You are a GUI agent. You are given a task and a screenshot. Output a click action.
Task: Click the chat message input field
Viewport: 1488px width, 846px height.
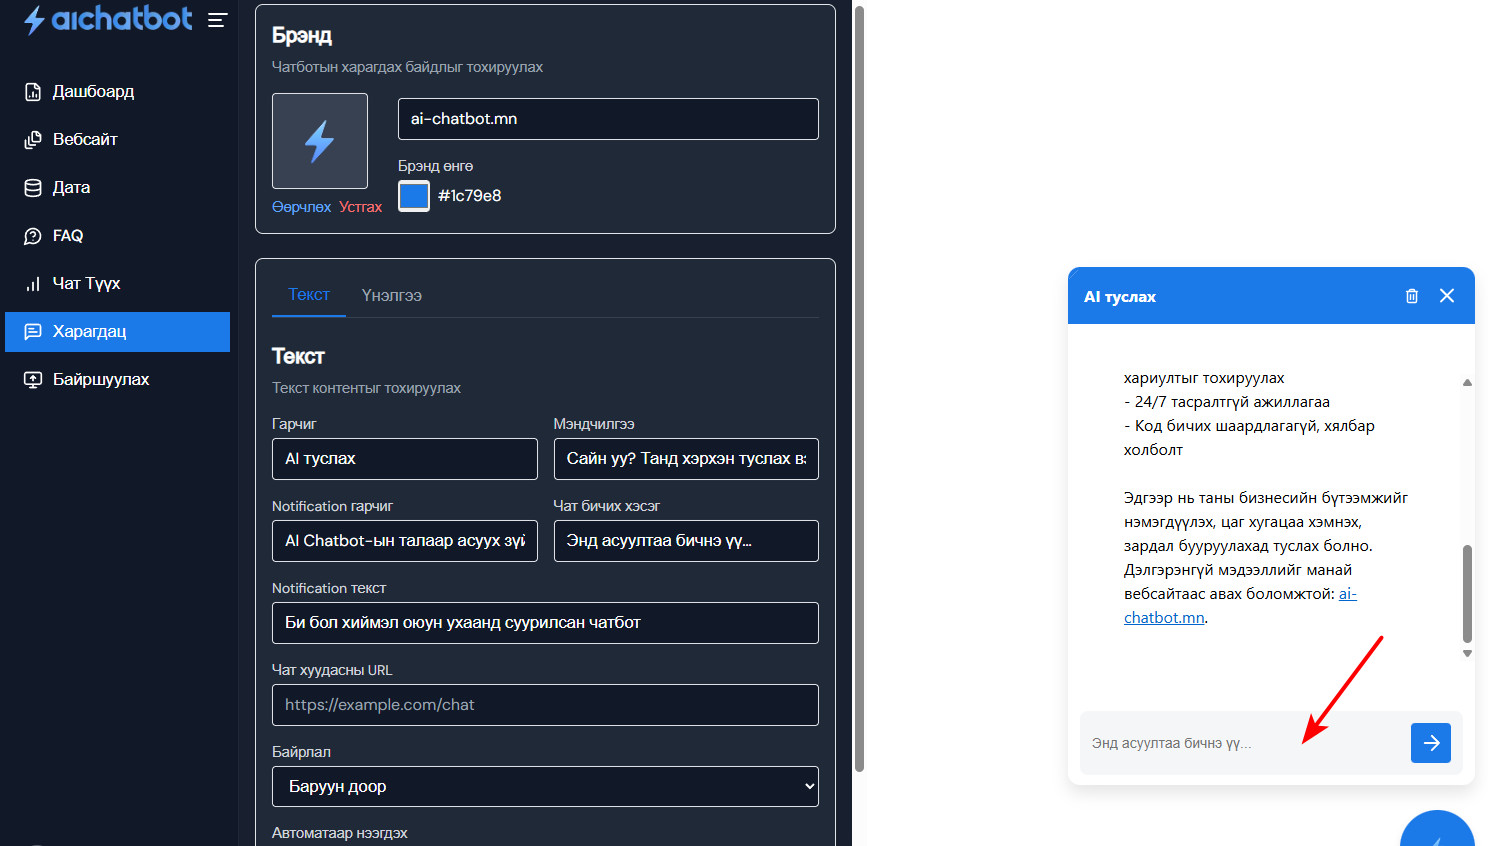(1240, 743)
